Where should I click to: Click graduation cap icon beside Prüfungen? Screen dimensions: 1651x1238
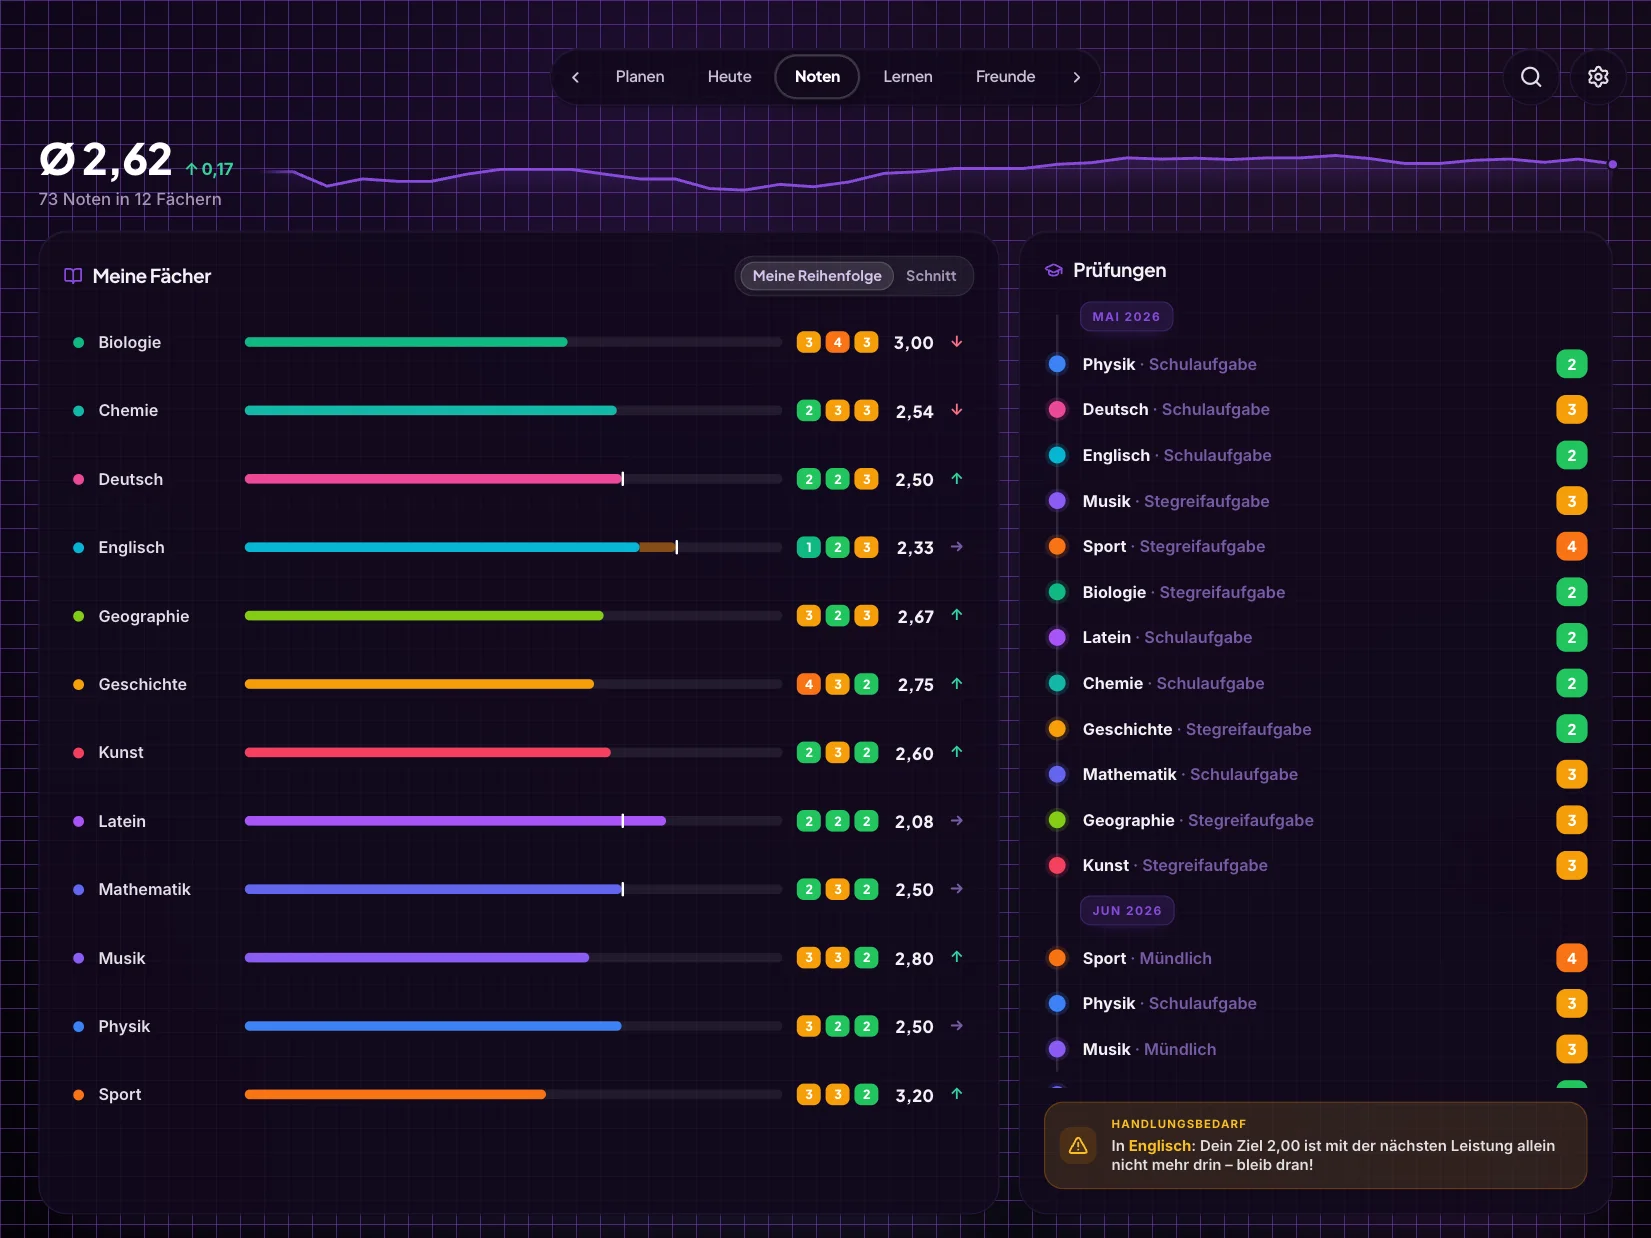click(1054, 270)
